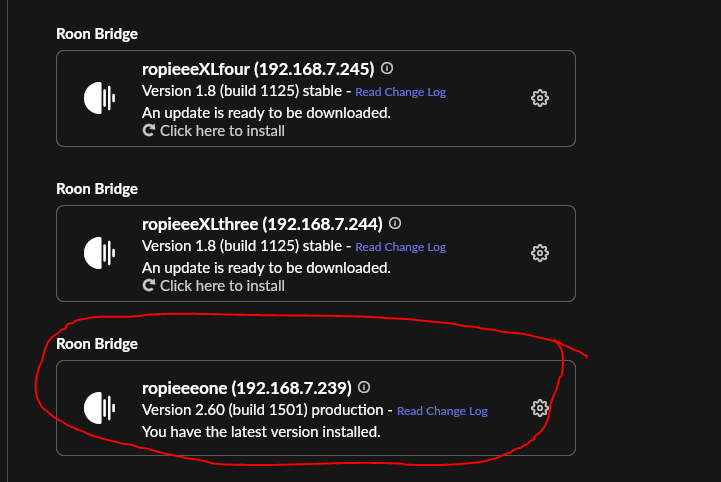Viewport: 721px width, 482px height.
Task: Click the Roon Bridge logo for ropieeeXLthree
Action: click(99, 253)
